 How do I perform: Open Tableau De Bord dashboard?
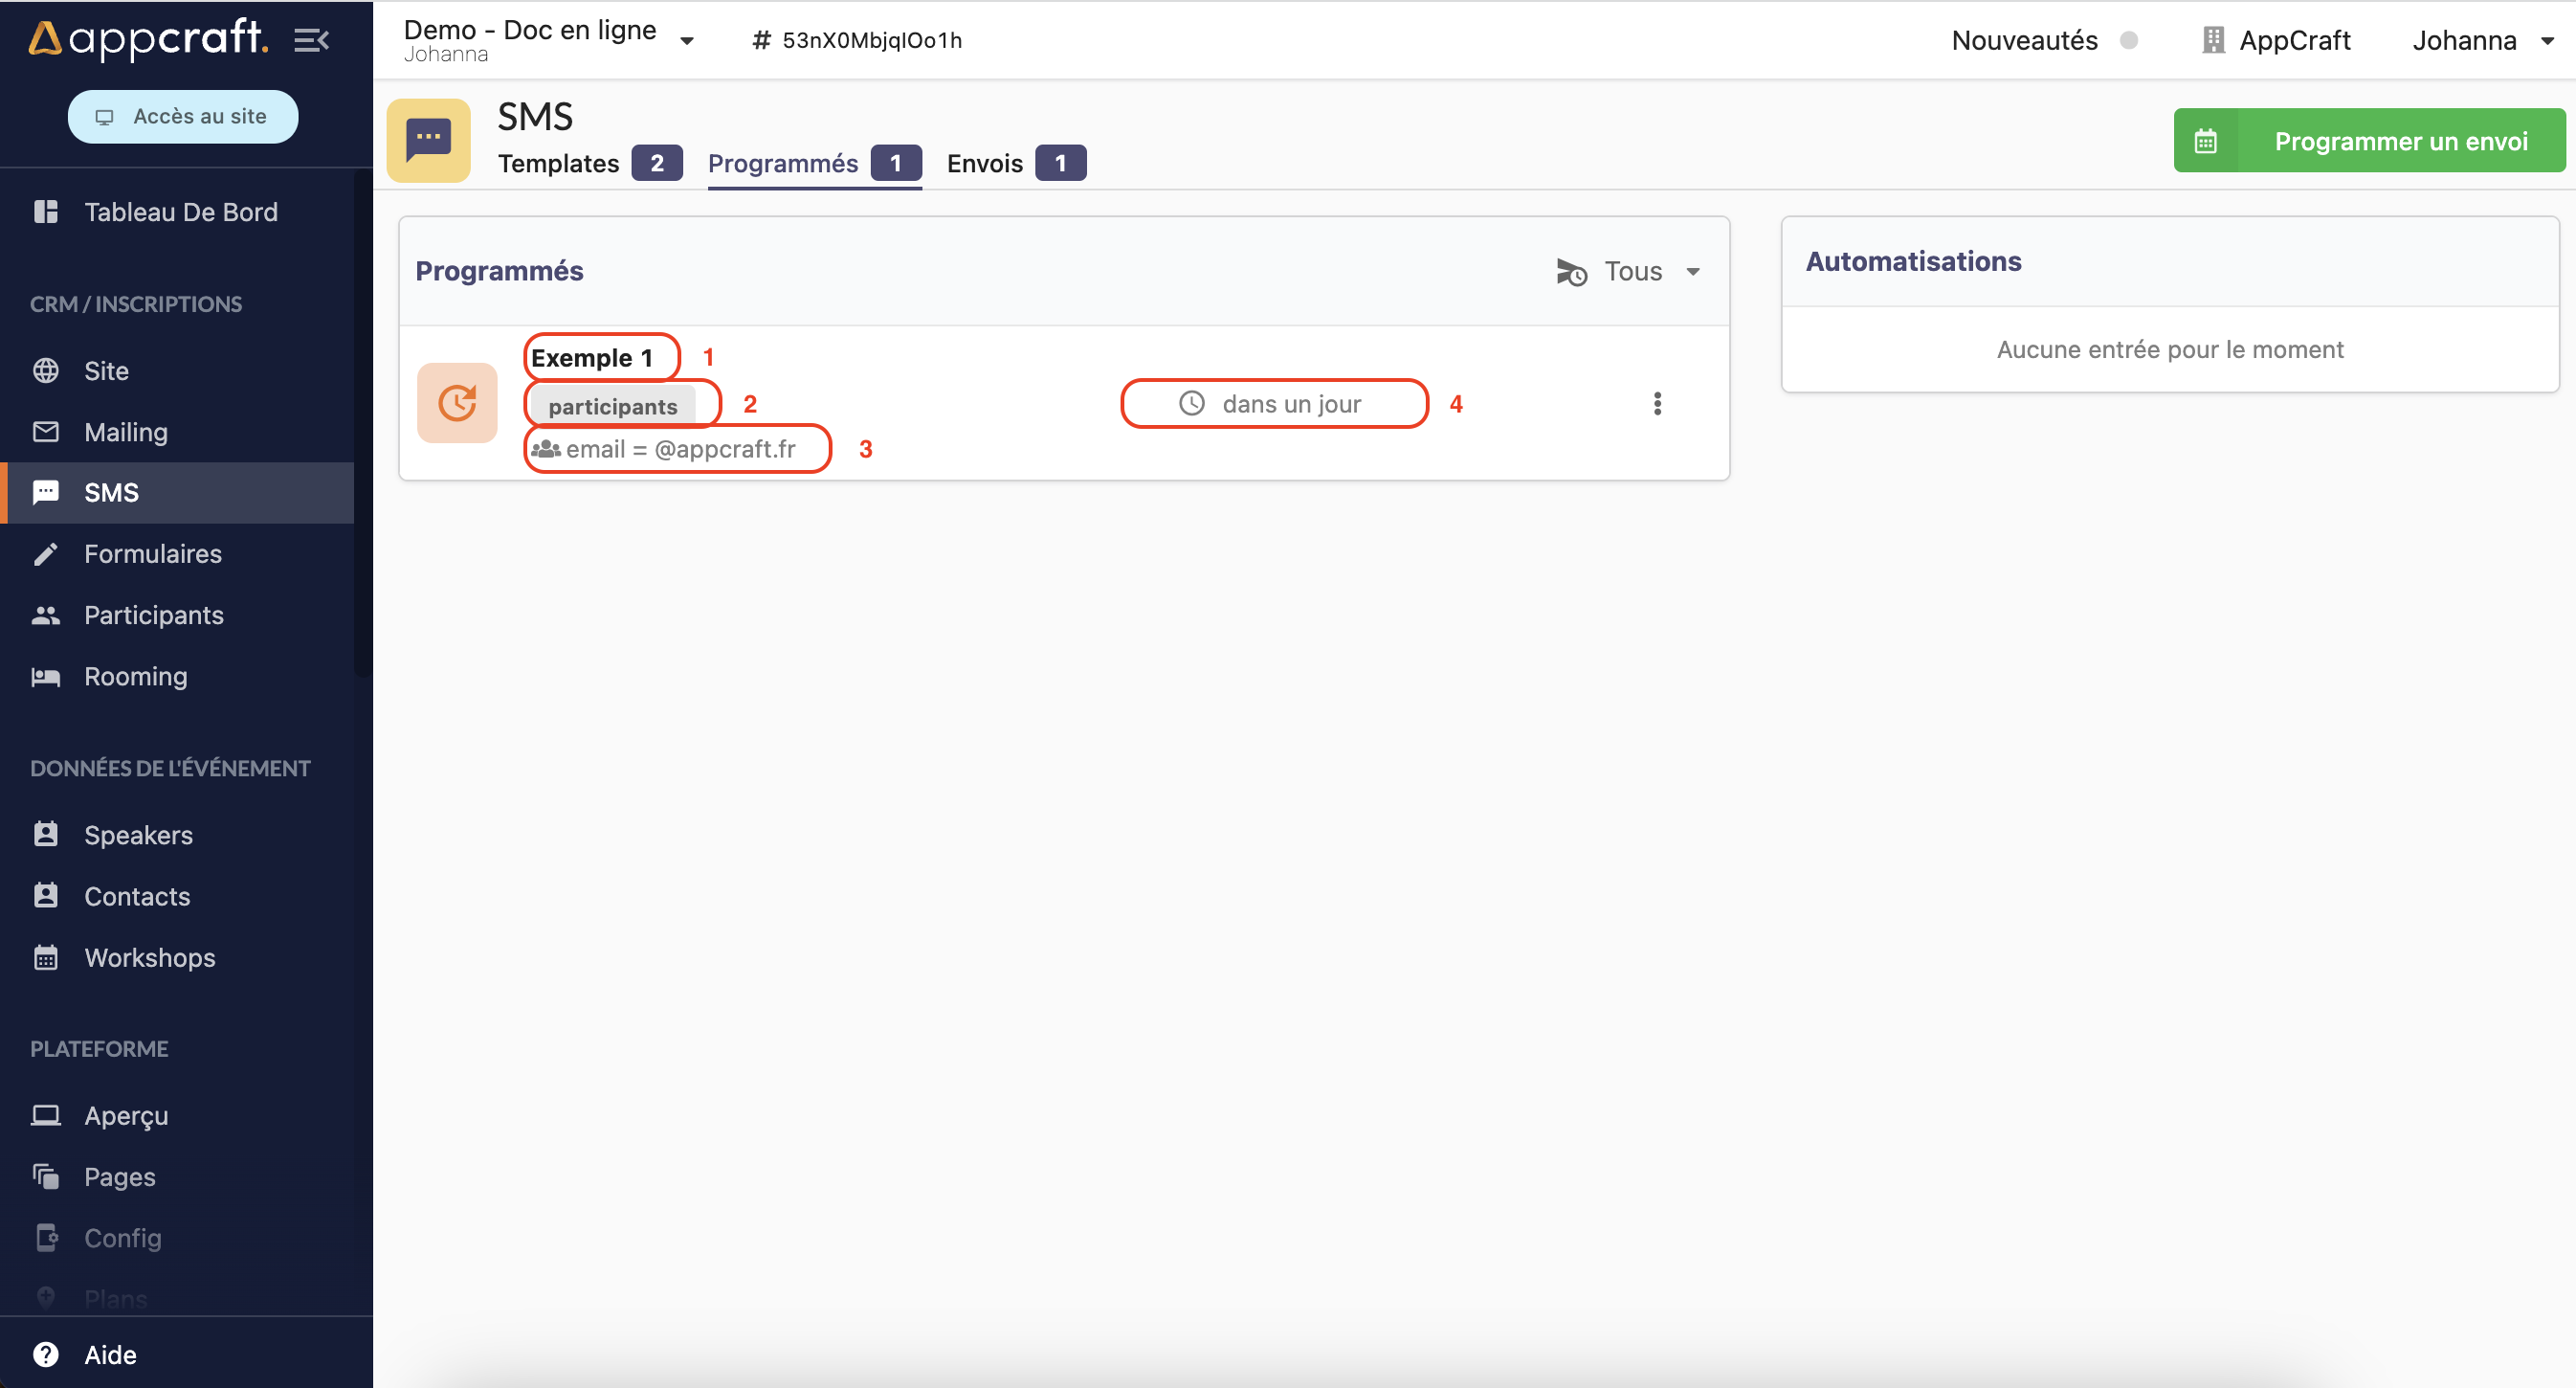(x=180, y=212)
